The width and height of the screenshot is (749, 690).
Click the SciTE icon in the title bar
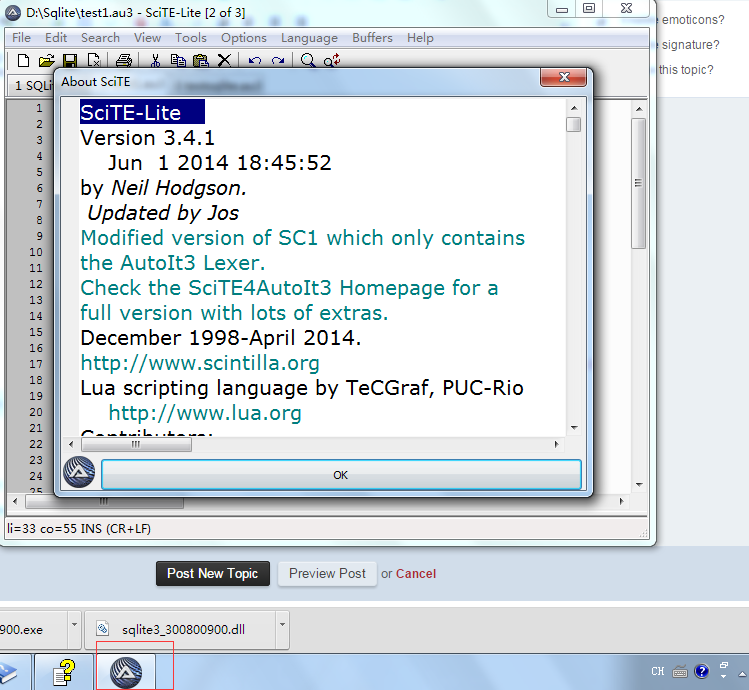coord(13,13)
